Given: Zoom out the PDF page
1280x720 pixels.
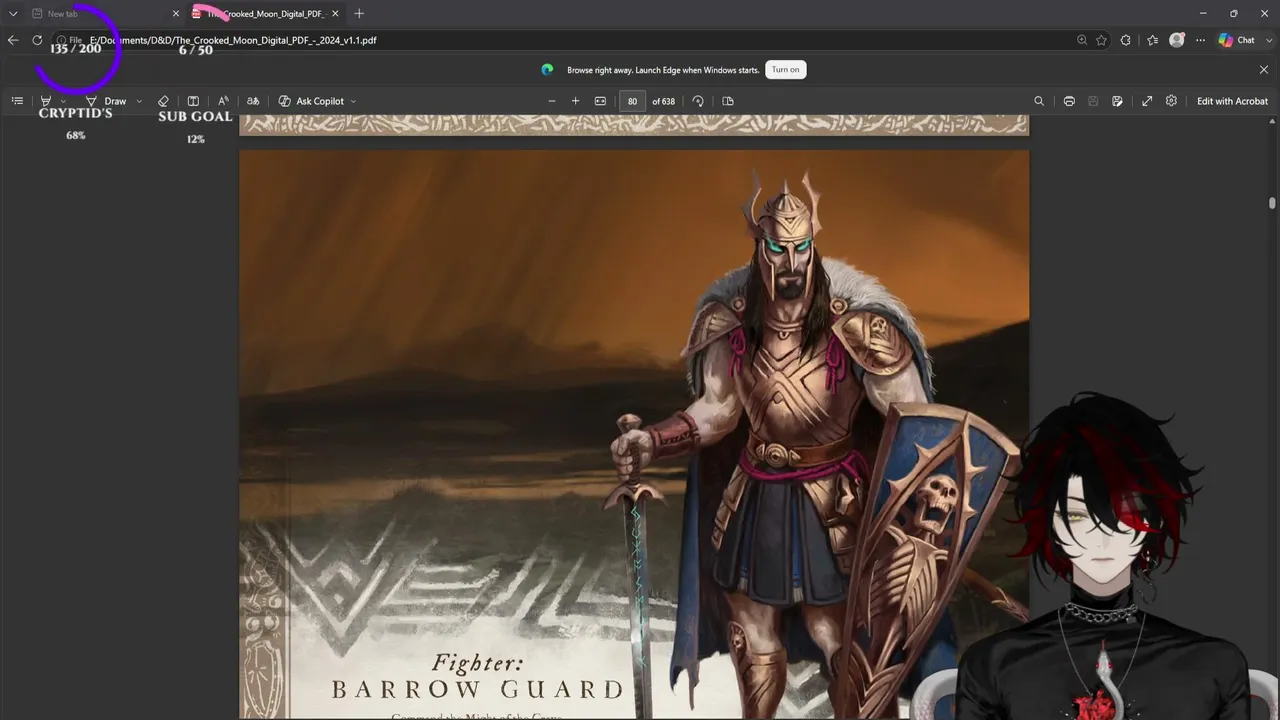Looking at the screenshot, I should click(551, 101).
